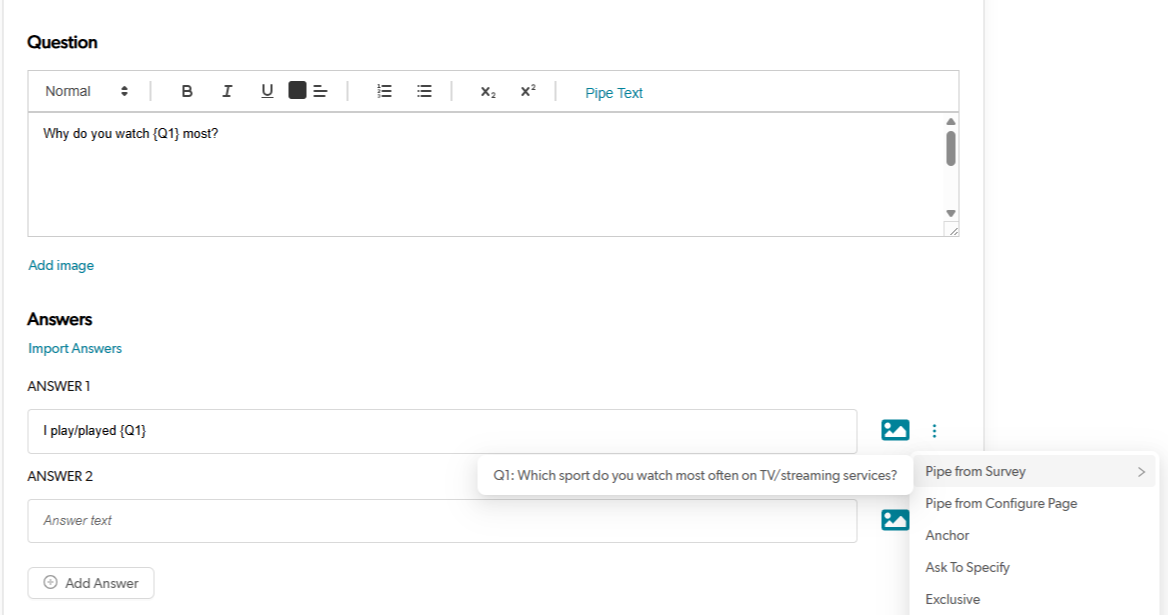Add an image to Answer 2
Screen dimensions: 1168x615
click(x=895, y=519)
